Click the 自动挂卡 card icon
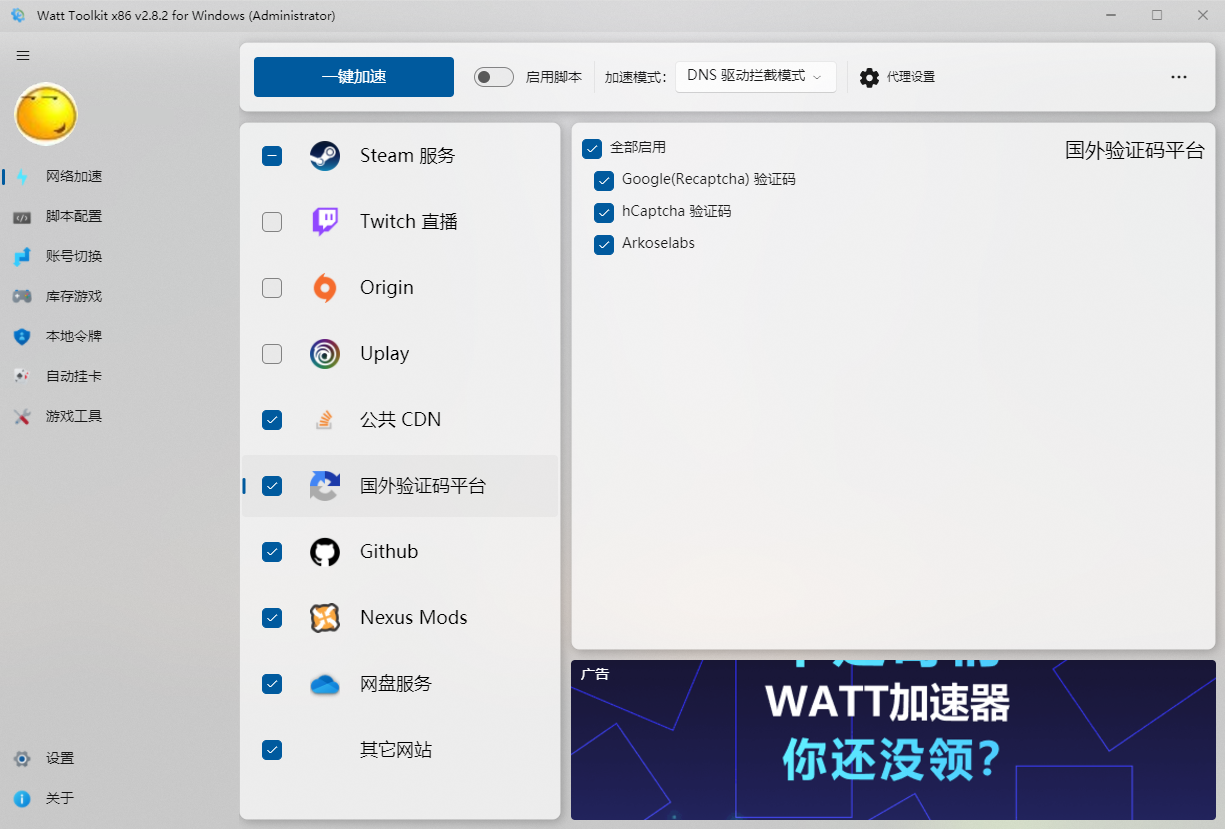Image resolution: width=1225 pixels, height=829 pixels. click(22, 376)
